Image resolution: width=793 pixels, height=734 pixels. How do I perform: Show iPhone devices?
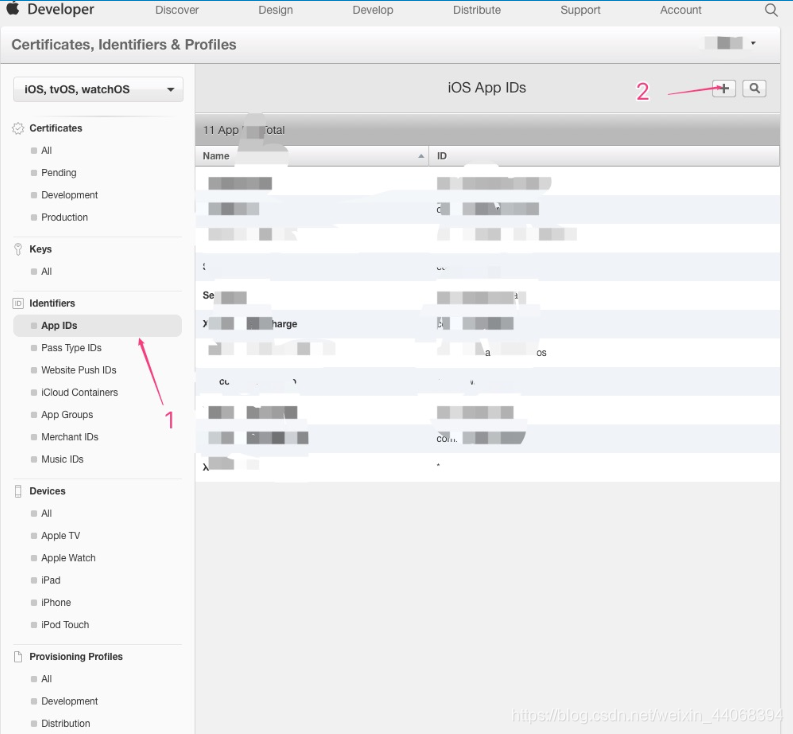coord(56,602)
